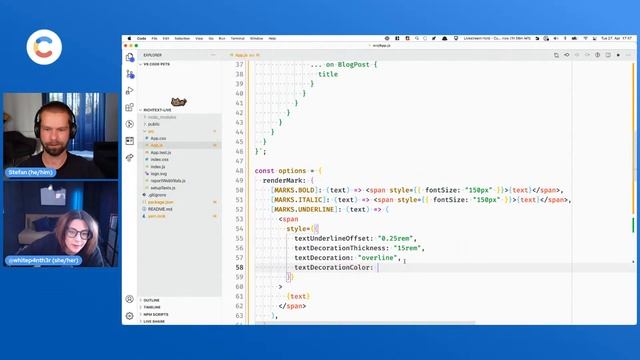
Task: Click the walking cat in VS Code Pets
Action: click(x=179, y=102)
